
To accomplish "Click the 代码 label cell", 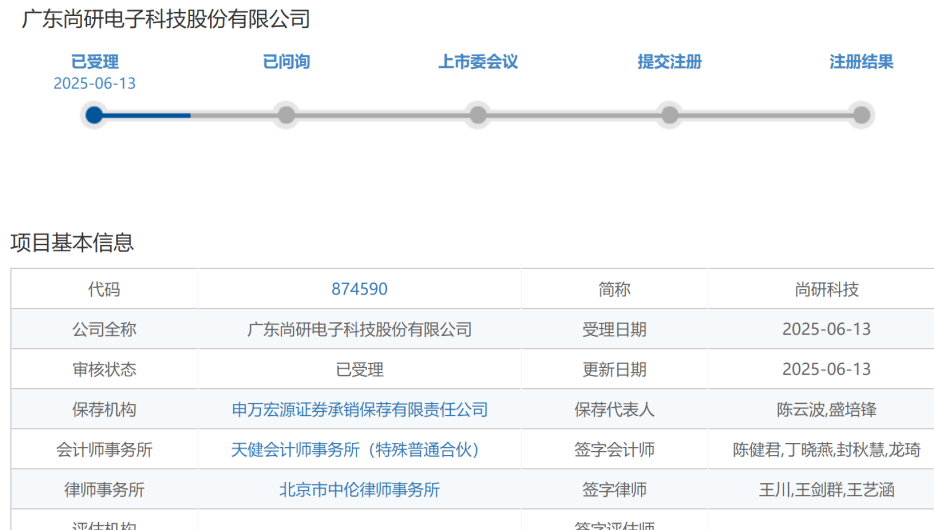I will pyautogui.click(x=104, y=289).
